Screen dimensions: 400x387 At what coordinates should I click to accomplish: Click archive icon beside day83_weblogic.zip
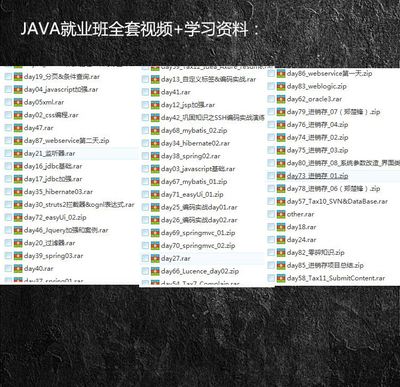pos(281,86)
